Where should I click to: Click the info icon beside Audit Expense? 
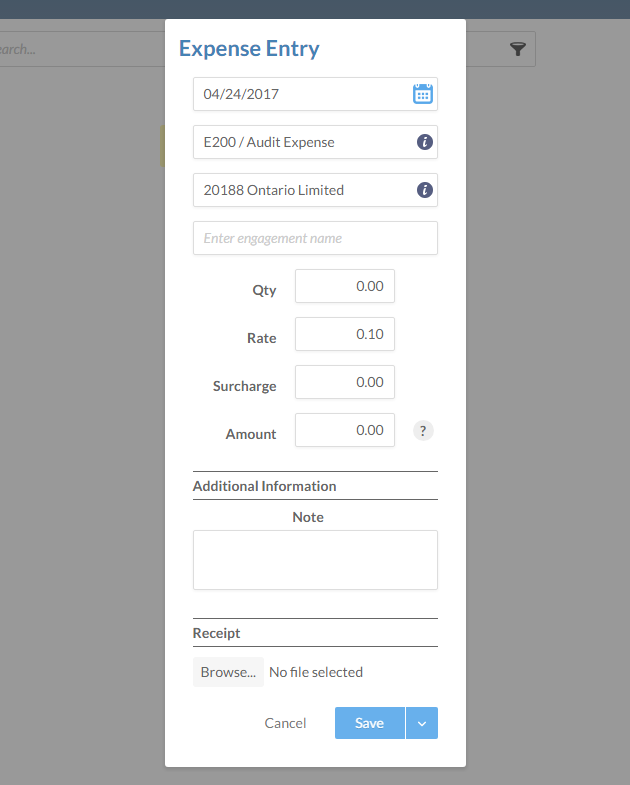(x=424, y=142)
